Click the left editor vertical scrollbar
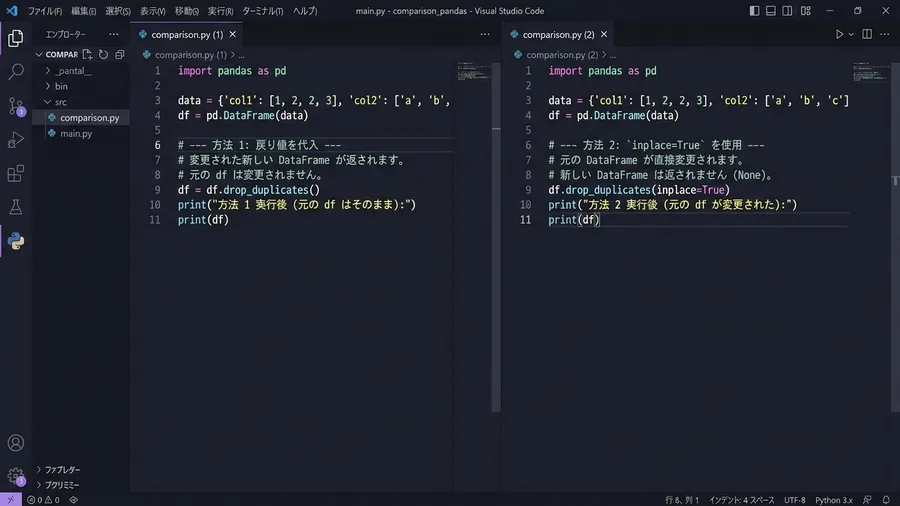Image resolution: width=900 pixels, height=506 pixels. (x=496, y=236)
